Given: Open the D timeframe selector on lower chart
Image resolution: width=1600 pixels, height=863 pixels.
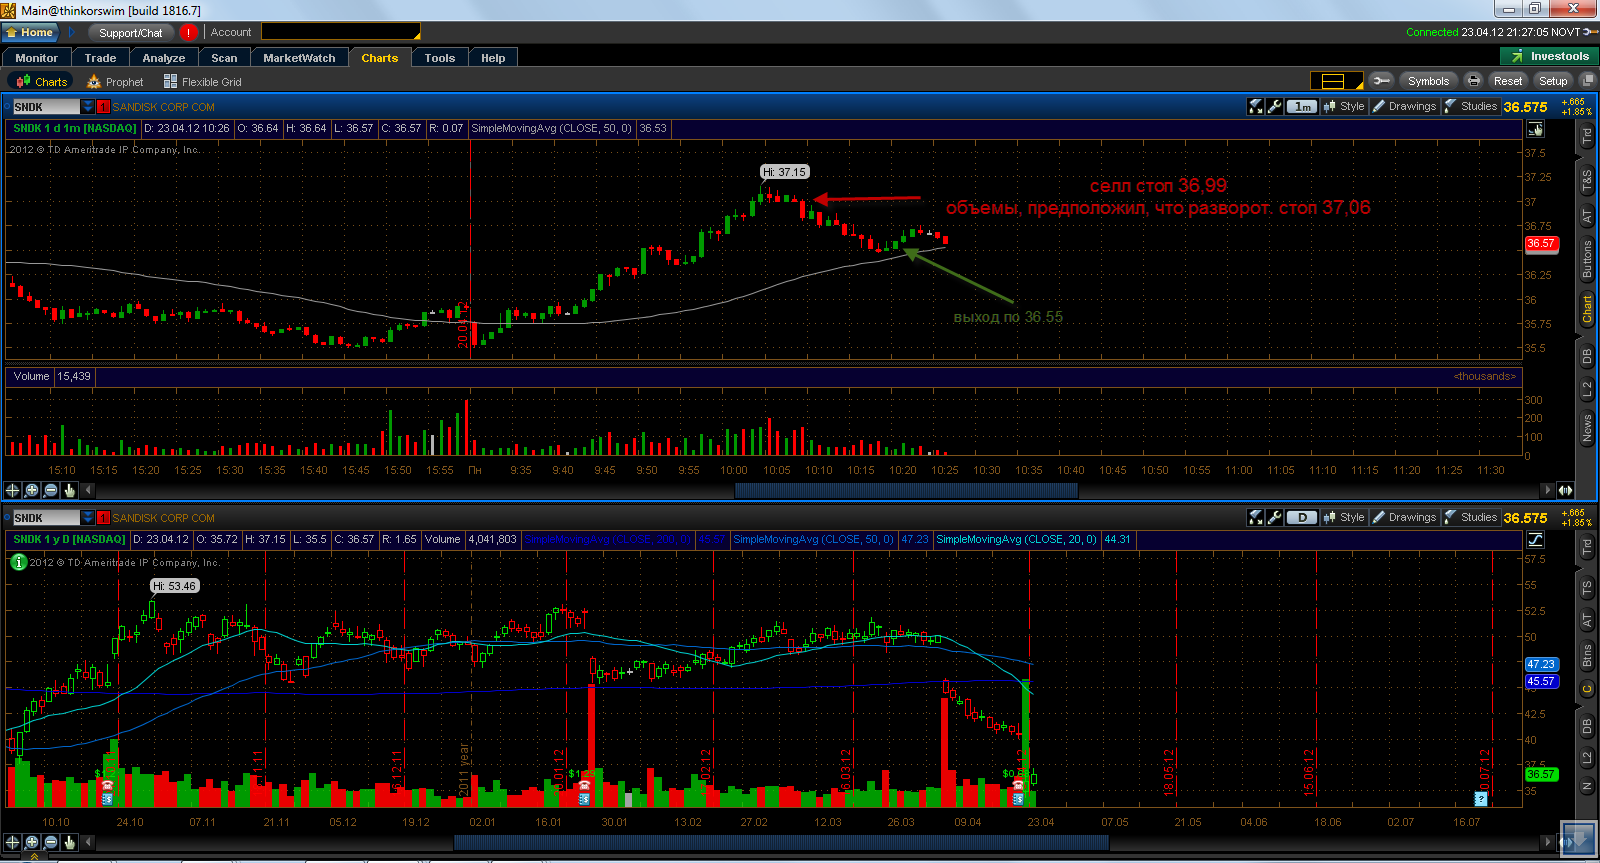Looking at the screenshot, I should click(1301, 518).
